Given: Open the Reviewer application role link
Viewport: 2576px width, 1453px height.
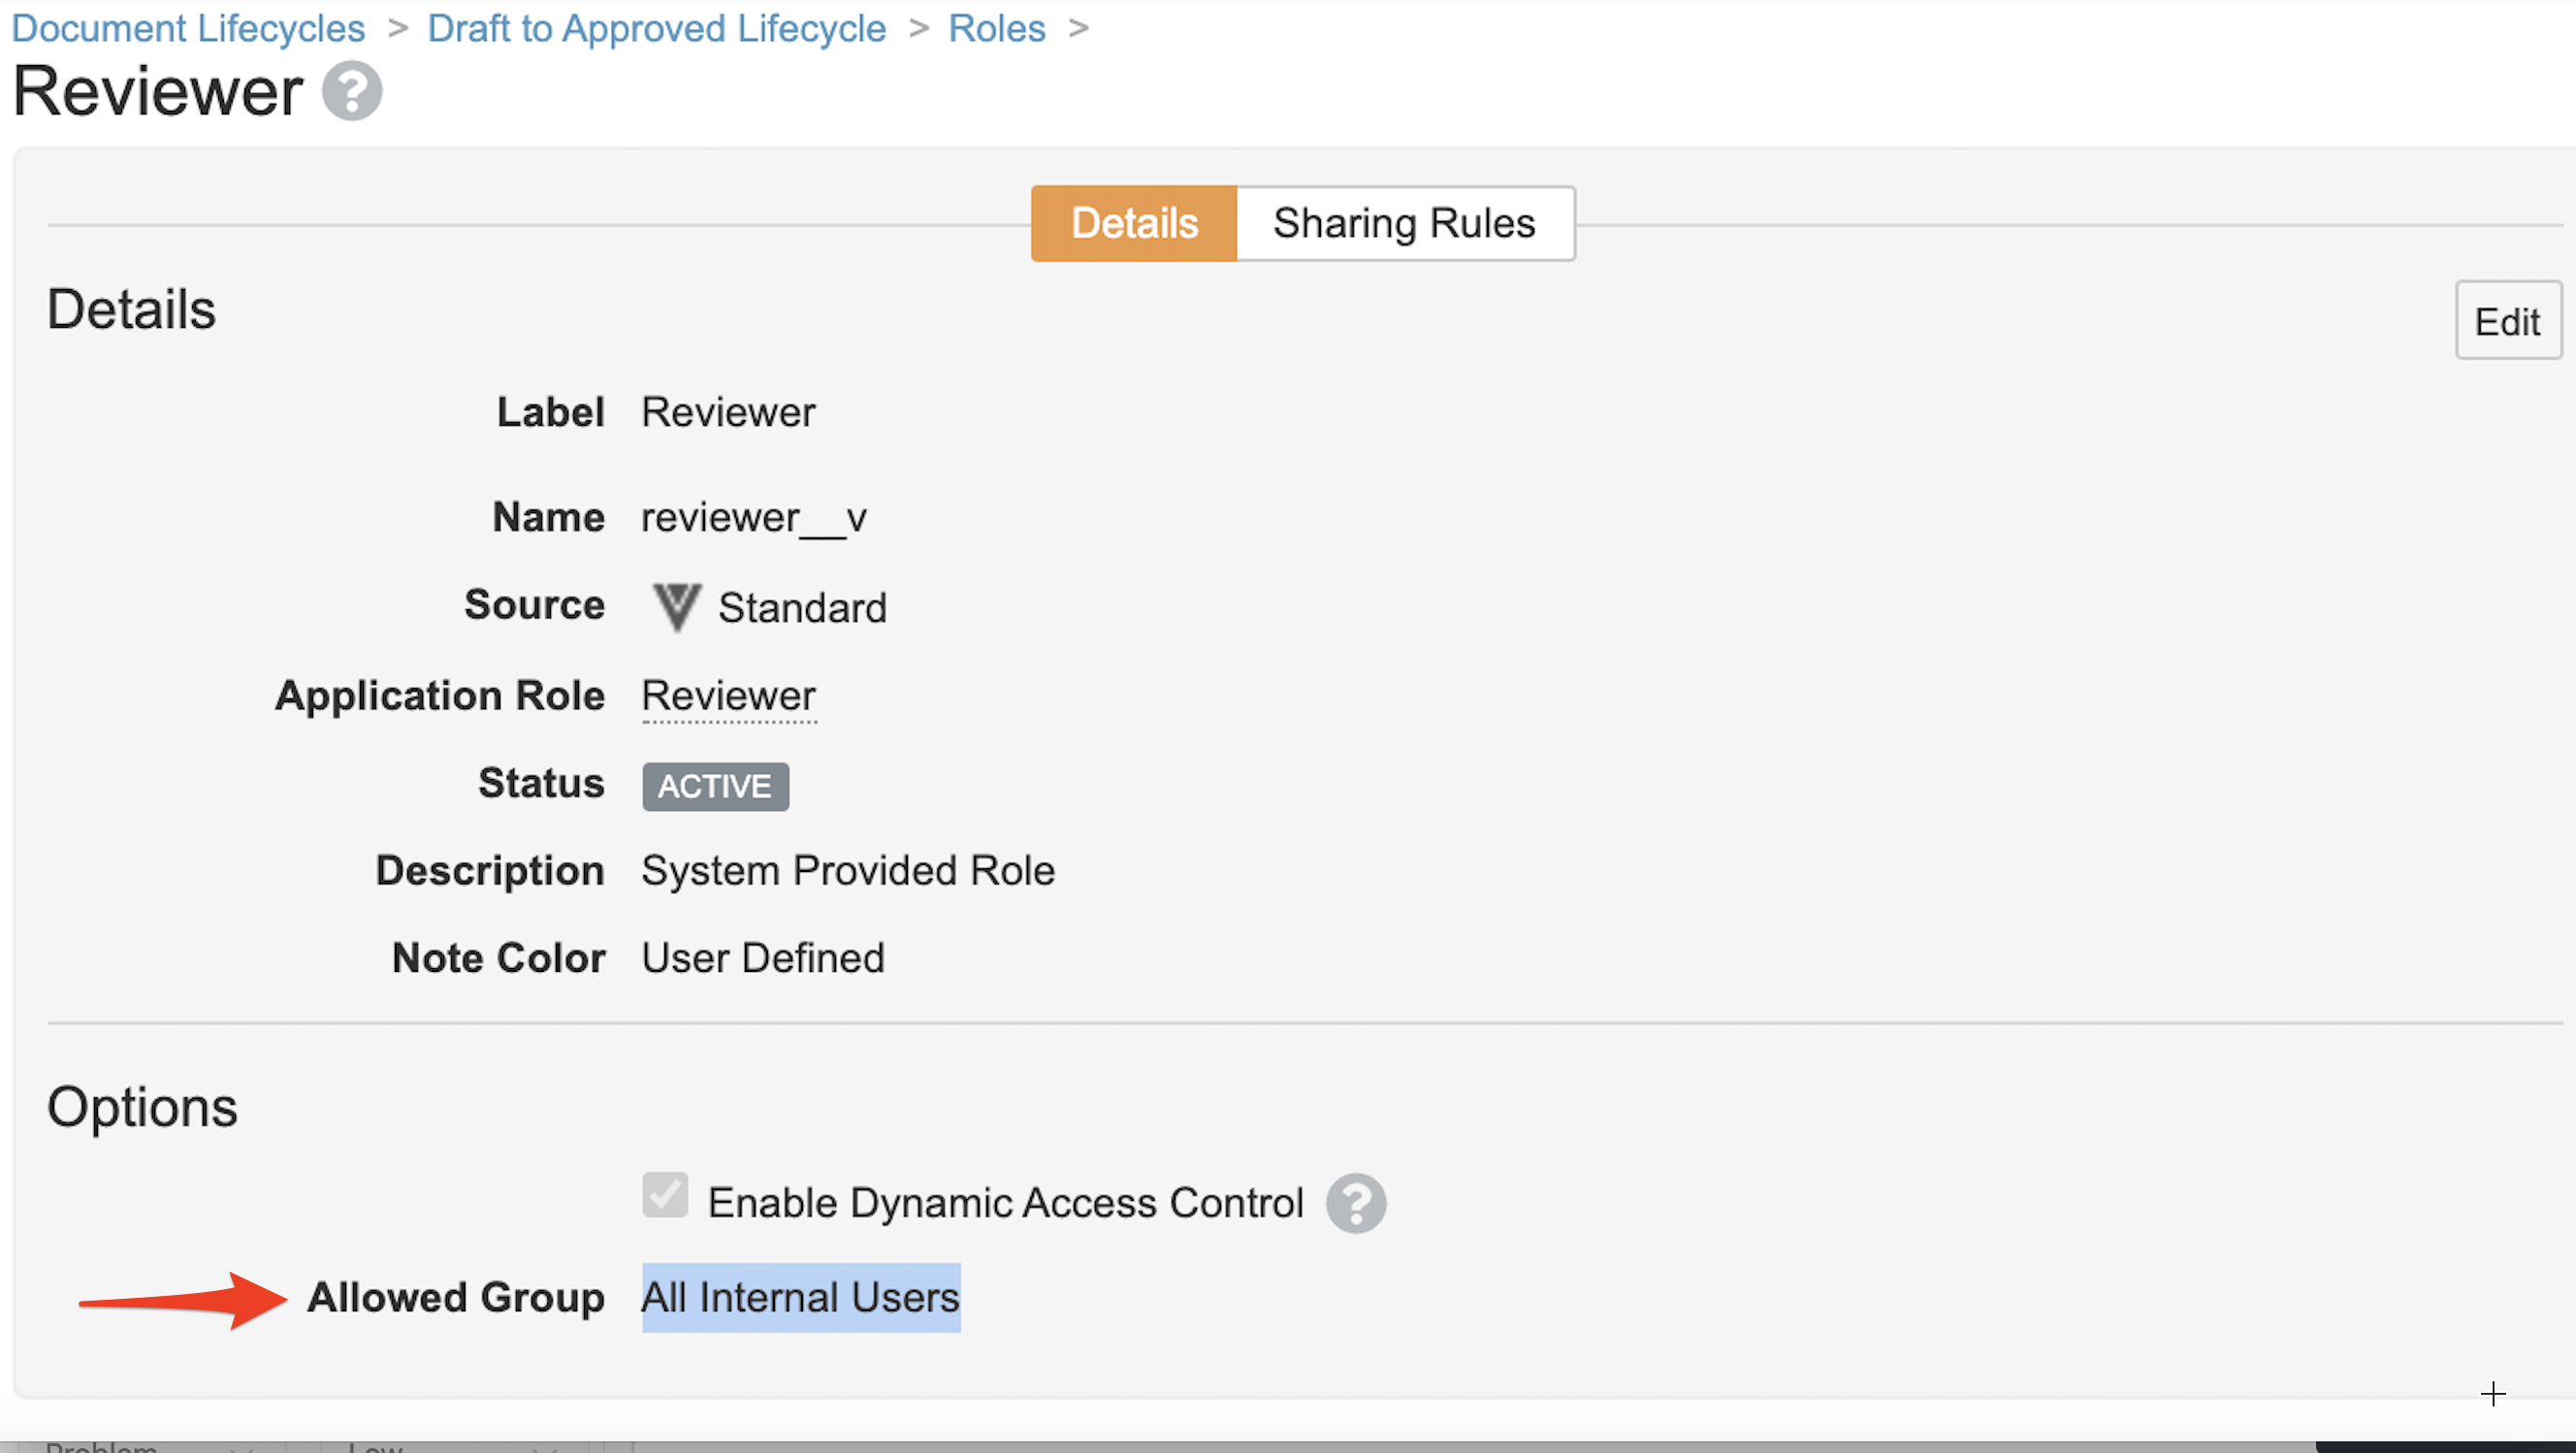Looking at the screenshot, I should point(728,696).
